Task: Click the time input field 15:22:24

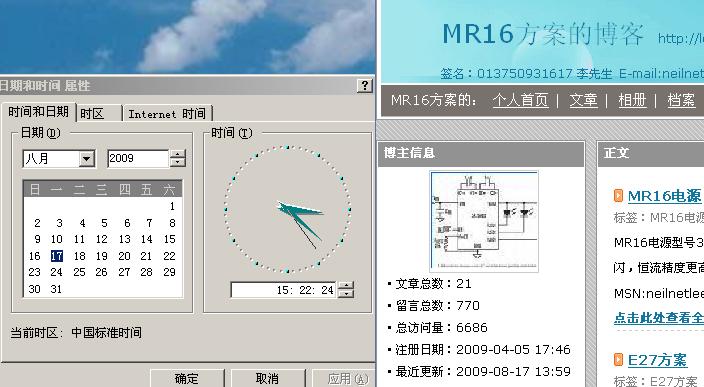Action: (x=284, y=290)
